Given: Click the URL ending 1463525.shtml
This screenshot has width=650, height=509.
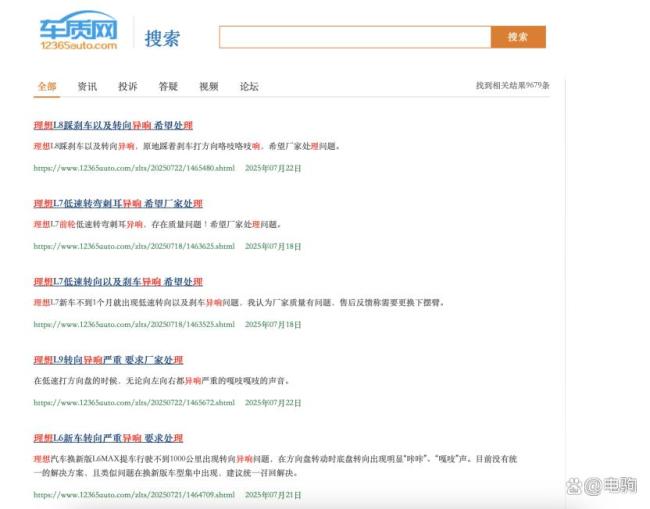Looking at the screenshot, I should (x=134, y=324).
